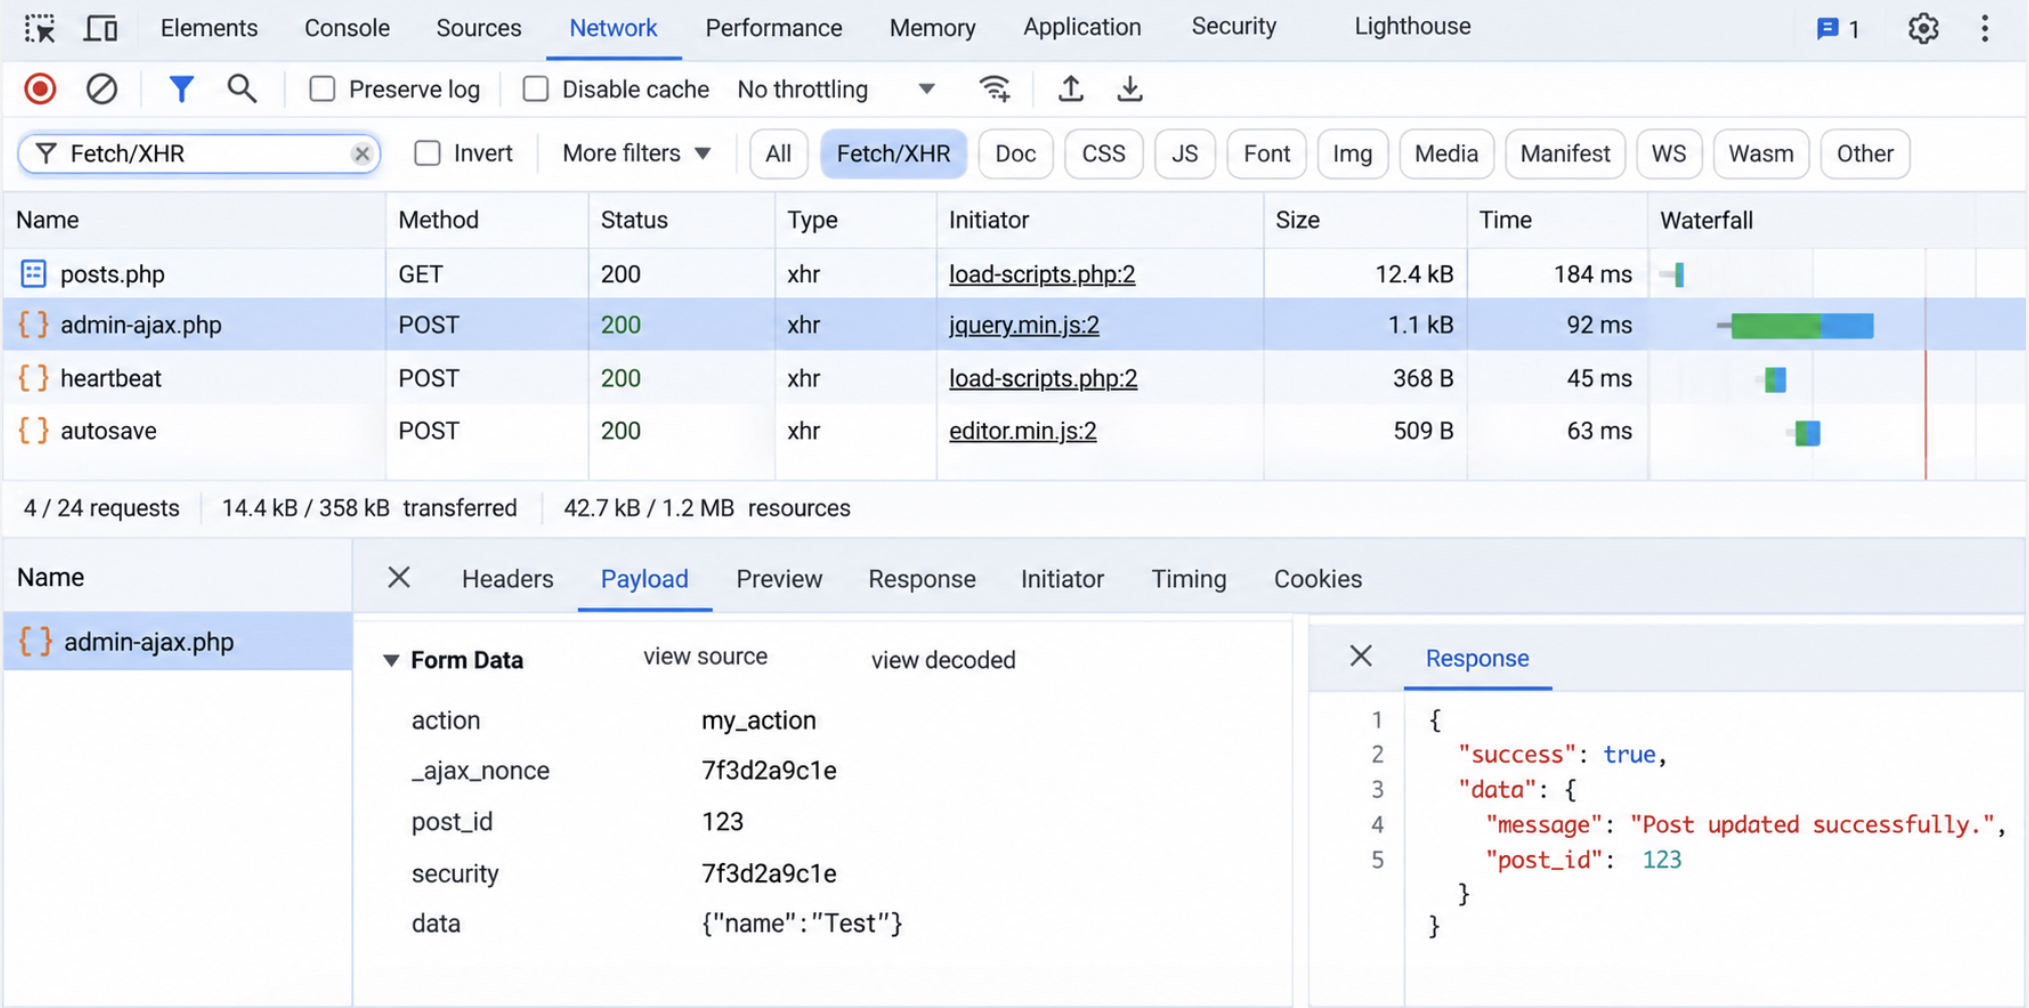Viewport: 2029px width, 1008px height.
Task: Click the autosave JSON braces icon
Action: [x=33, y=431]
